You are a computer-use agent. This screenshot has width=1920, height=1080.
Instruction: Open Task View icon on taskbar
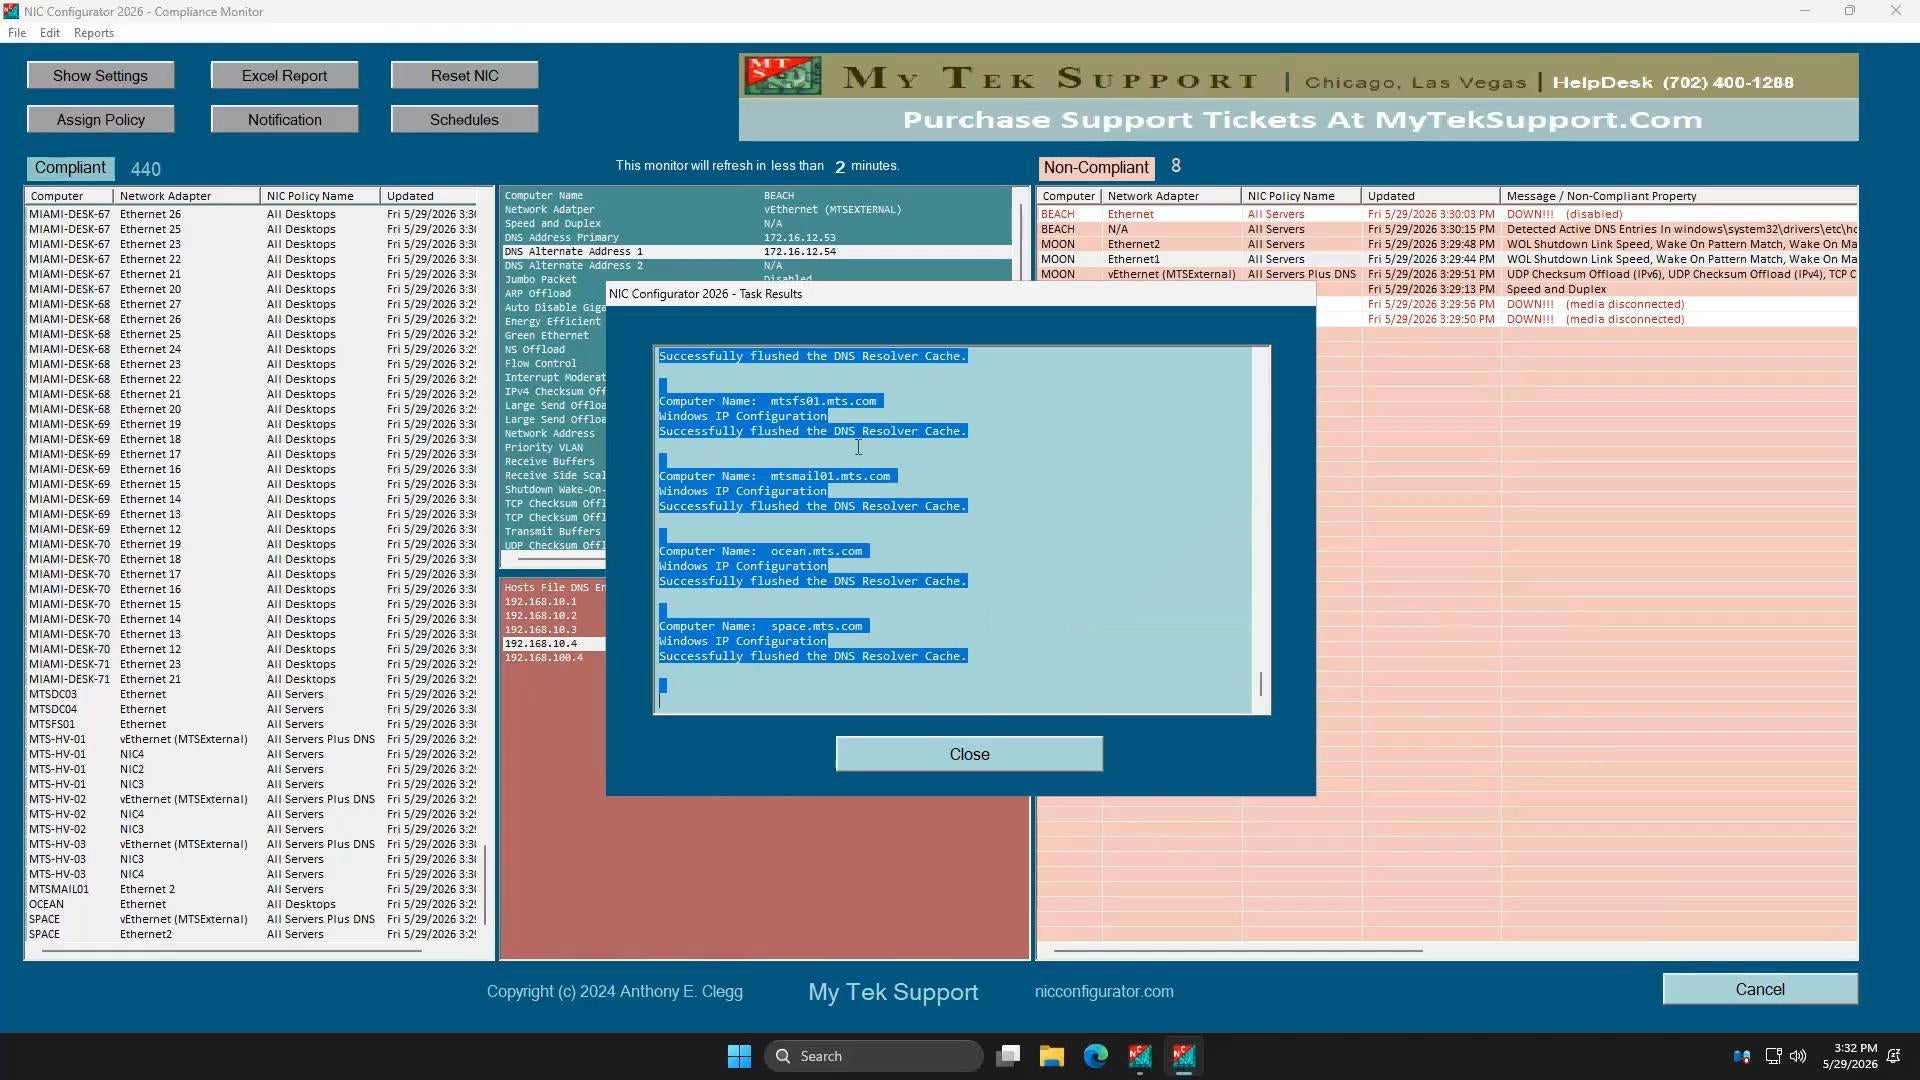click(1008, 1056)
